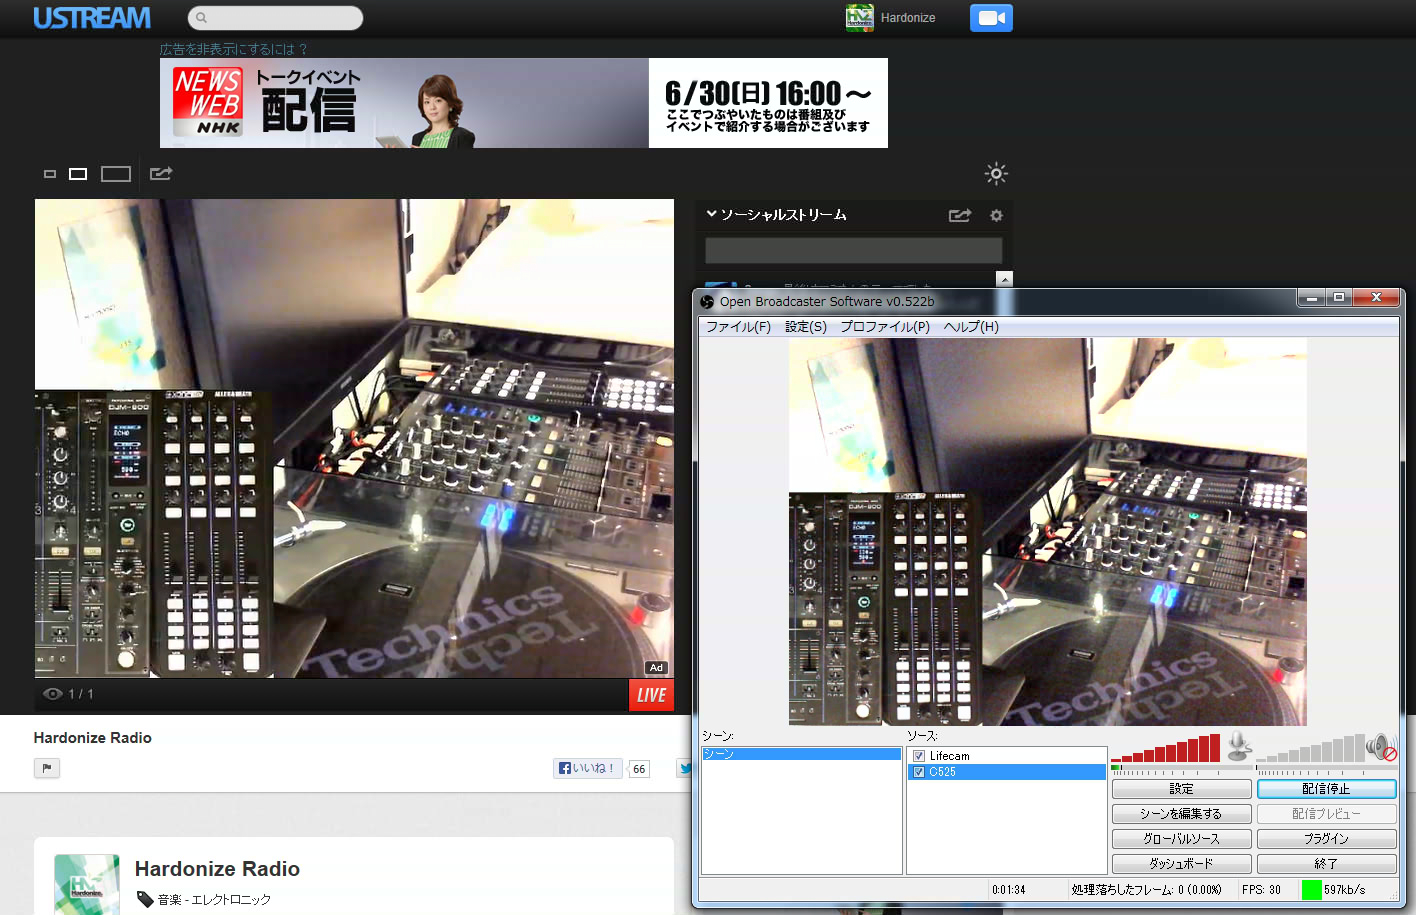Click the 66 like count box
Viewport: 1416px width, 915px height.
click(639, 769)
